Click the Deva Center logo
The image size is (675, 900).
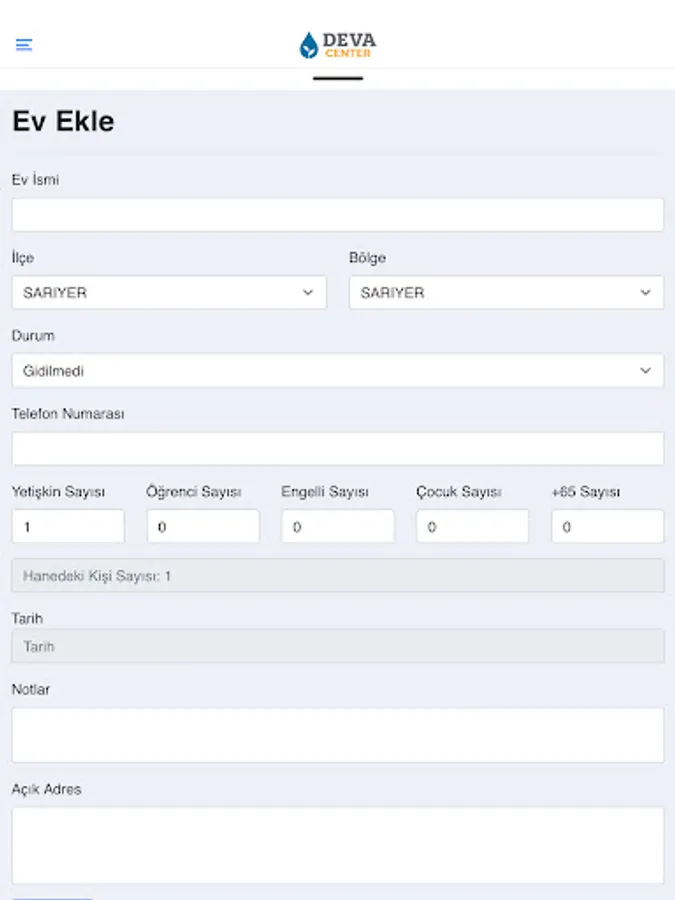pyautogui.click(x=338, y=45)
